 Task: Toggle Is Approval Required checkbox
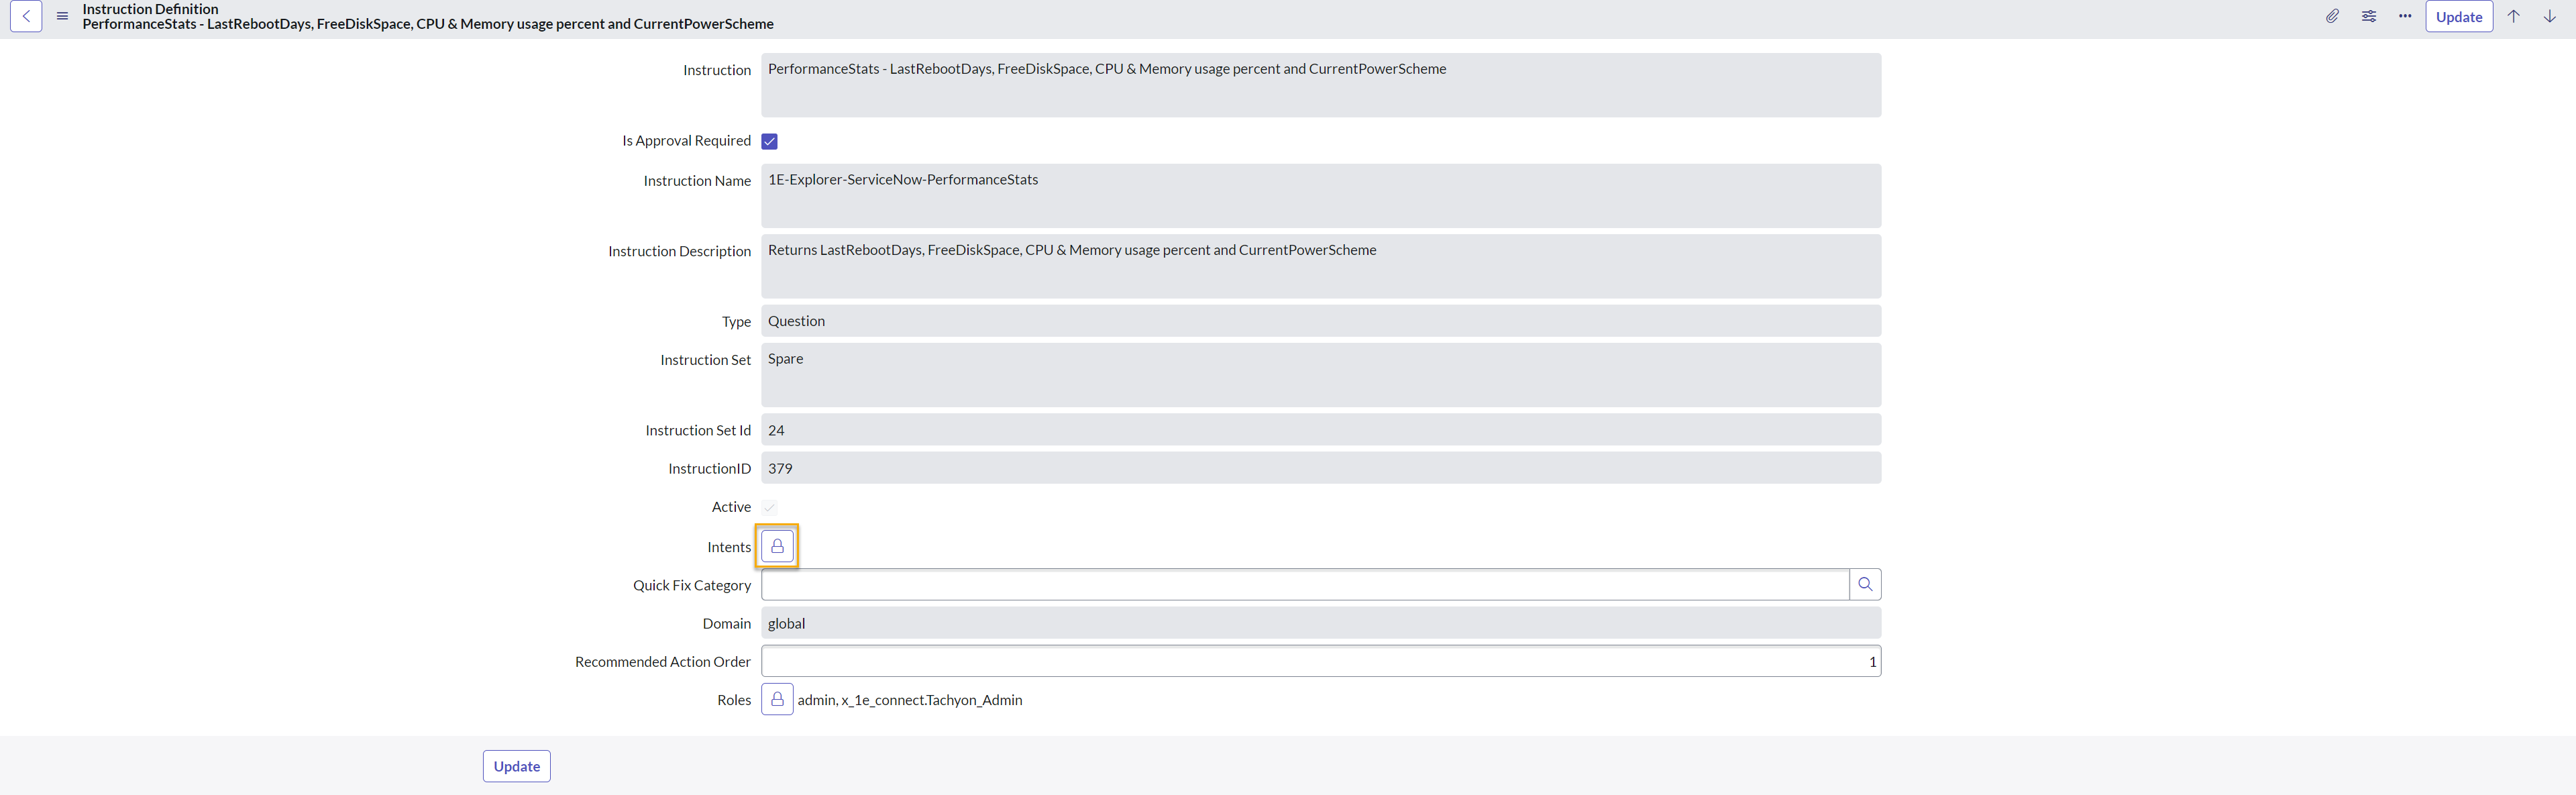(x=769, y=141)
